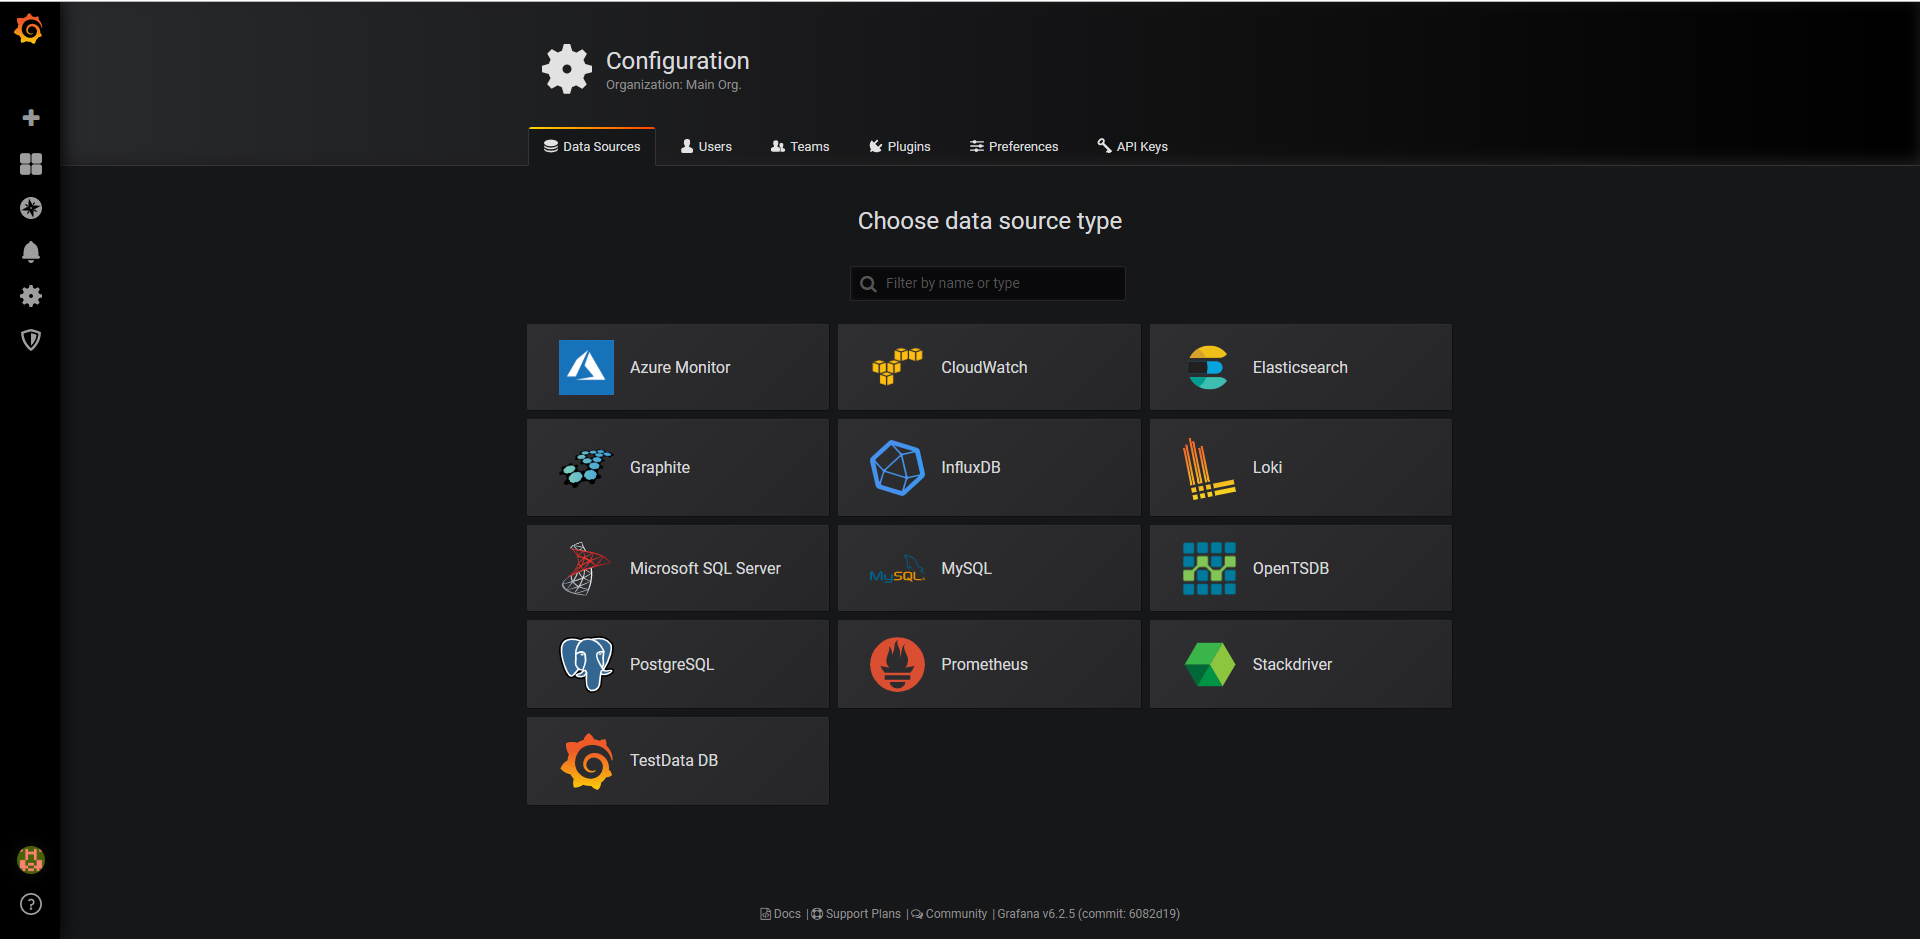Click the Stackdriver logo icon
Screen dimensions: 1920x939
(x=1209, y=664)
